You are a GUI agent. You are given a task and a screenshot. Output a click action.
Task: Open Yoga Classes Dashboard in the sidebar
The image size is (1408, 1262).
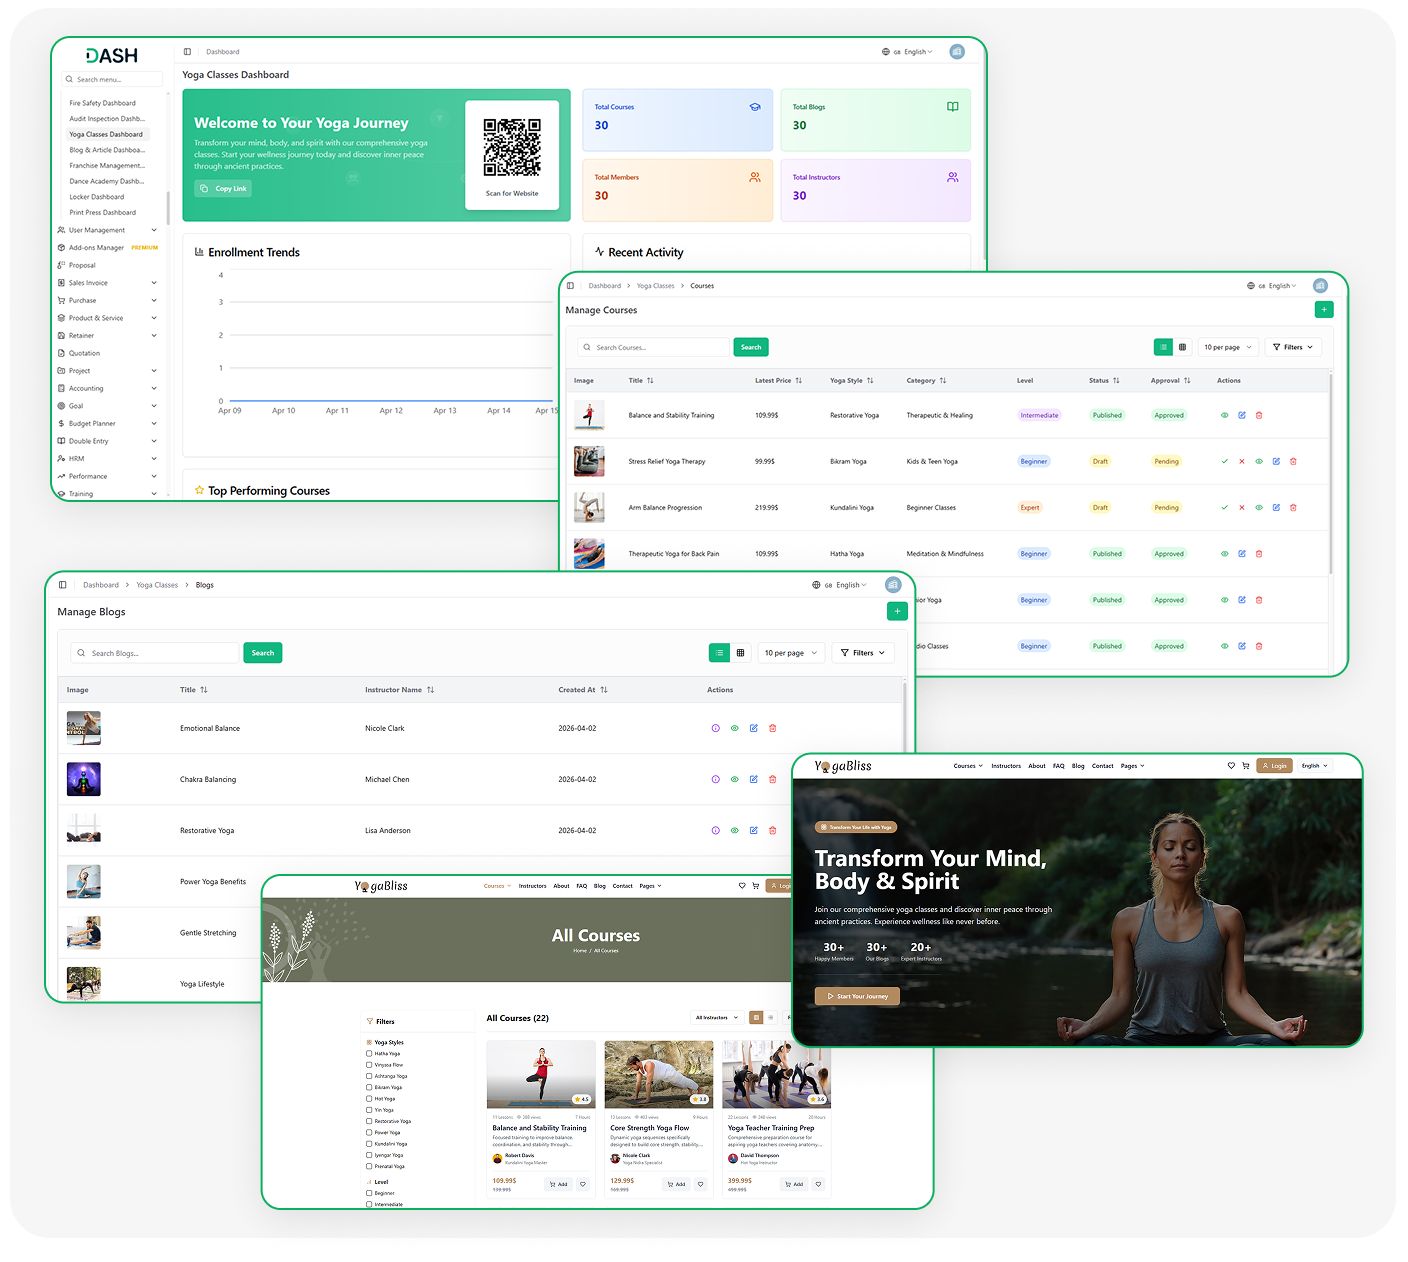tap(106, 134)
